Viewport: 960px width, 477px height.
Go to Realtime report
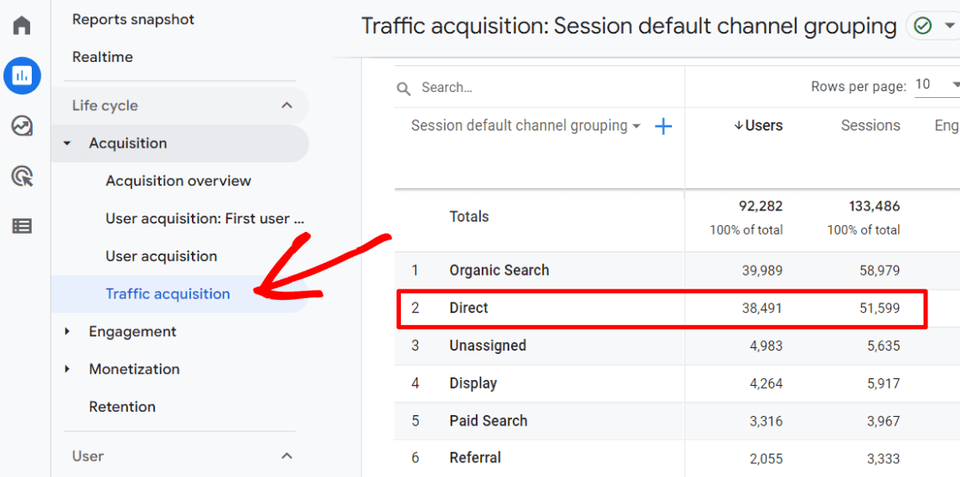point(102,57)
